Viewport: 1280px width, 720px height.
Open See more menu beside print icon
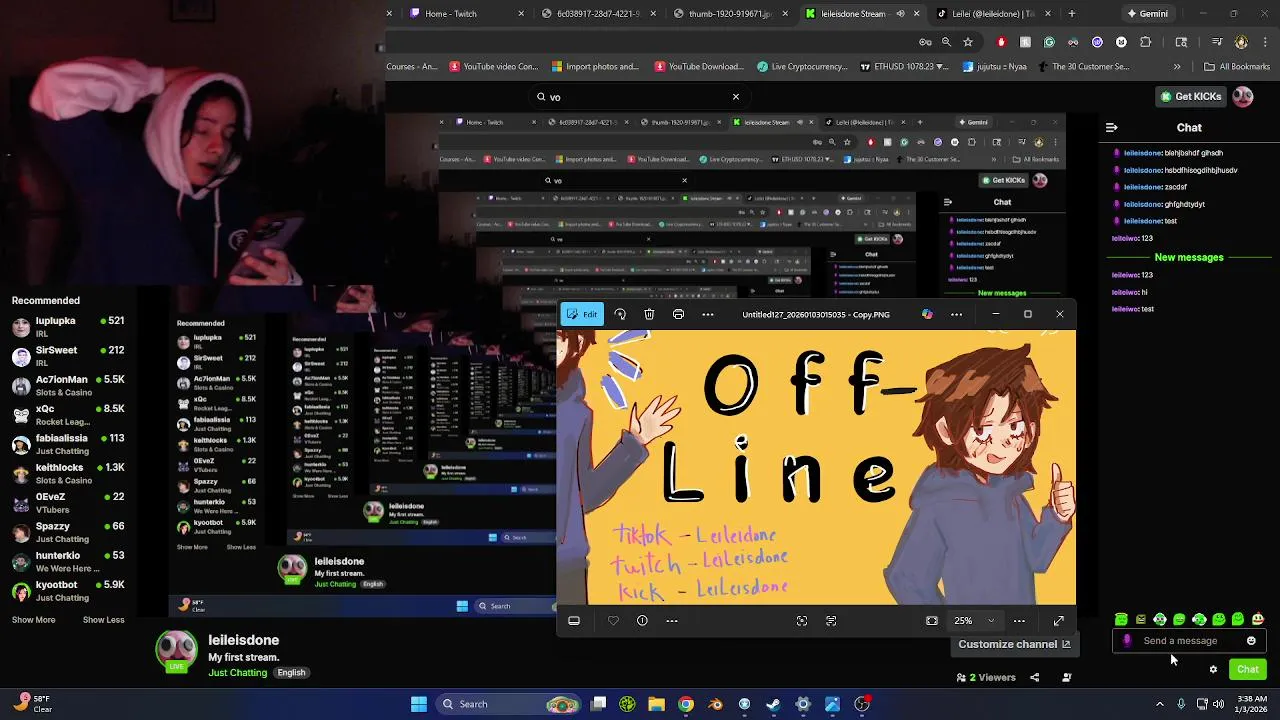708,314
